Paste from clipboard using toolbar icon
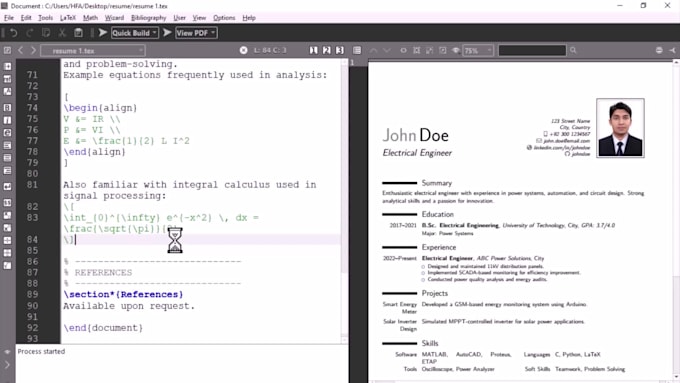Screen dimensions: 680x383 (x=78, y=33)
